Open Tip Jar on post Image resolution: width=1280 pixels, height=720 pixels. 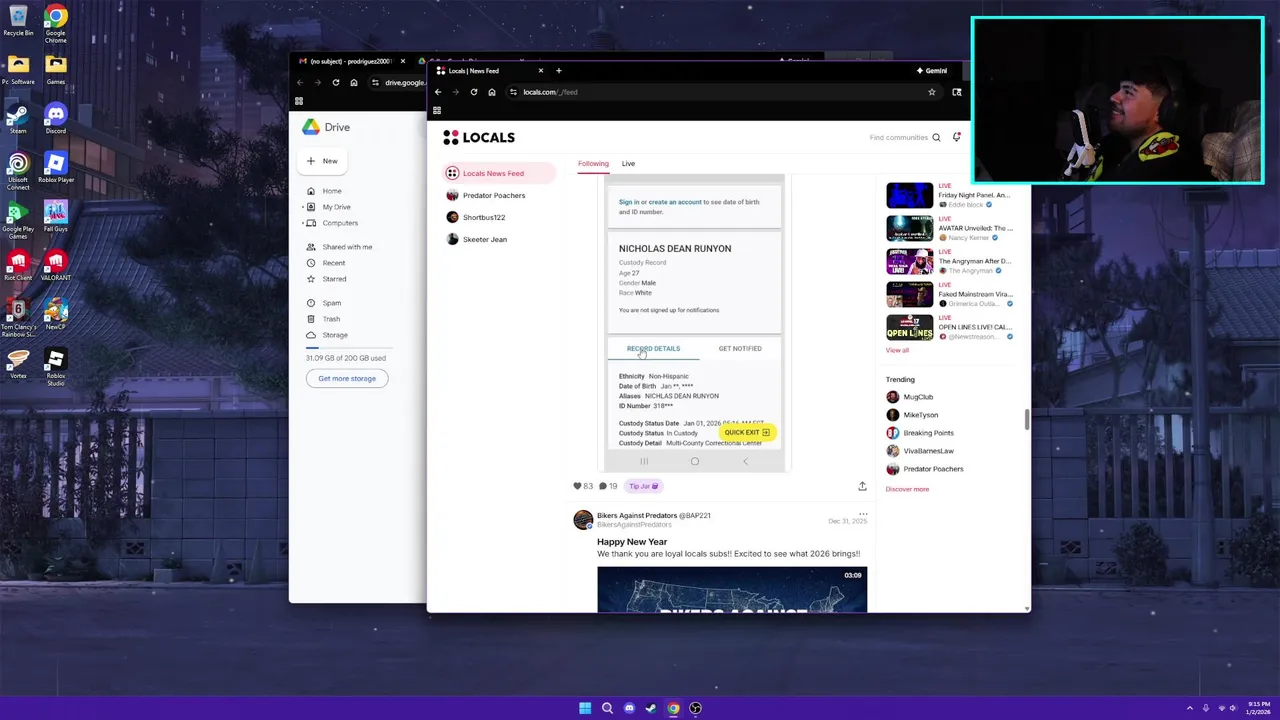point(643,486)
